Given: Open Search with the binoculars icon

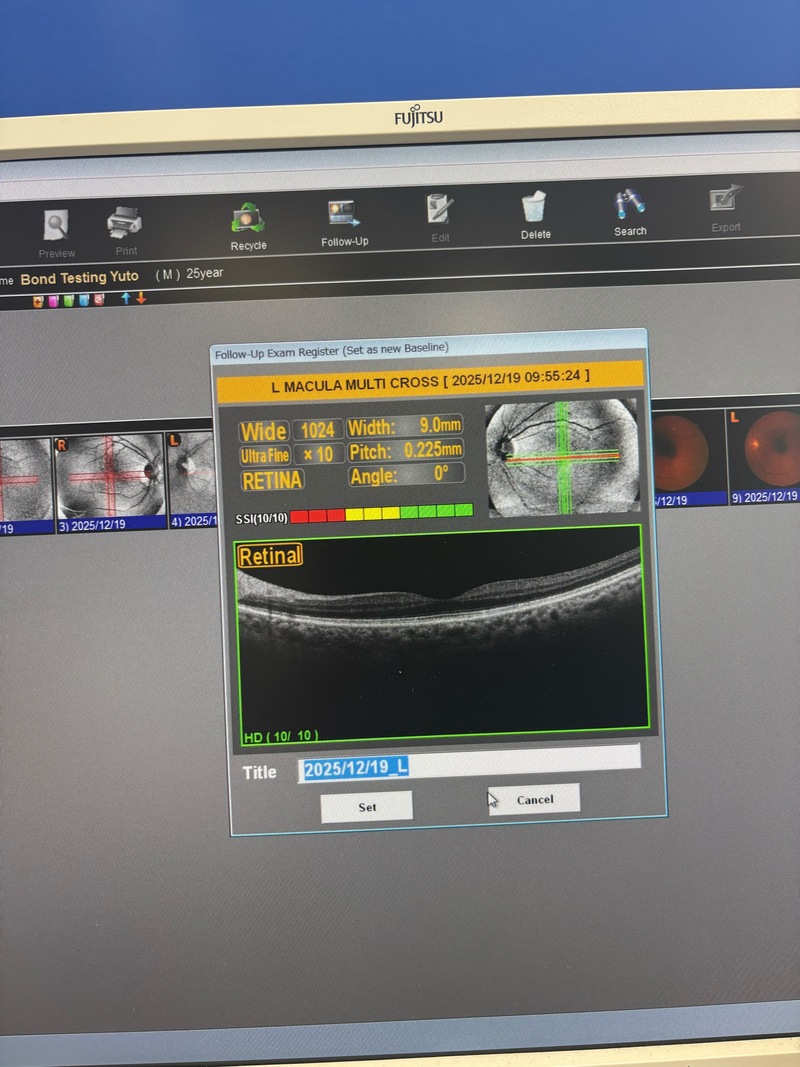Looking at the screenshot, I should [630, 205].
